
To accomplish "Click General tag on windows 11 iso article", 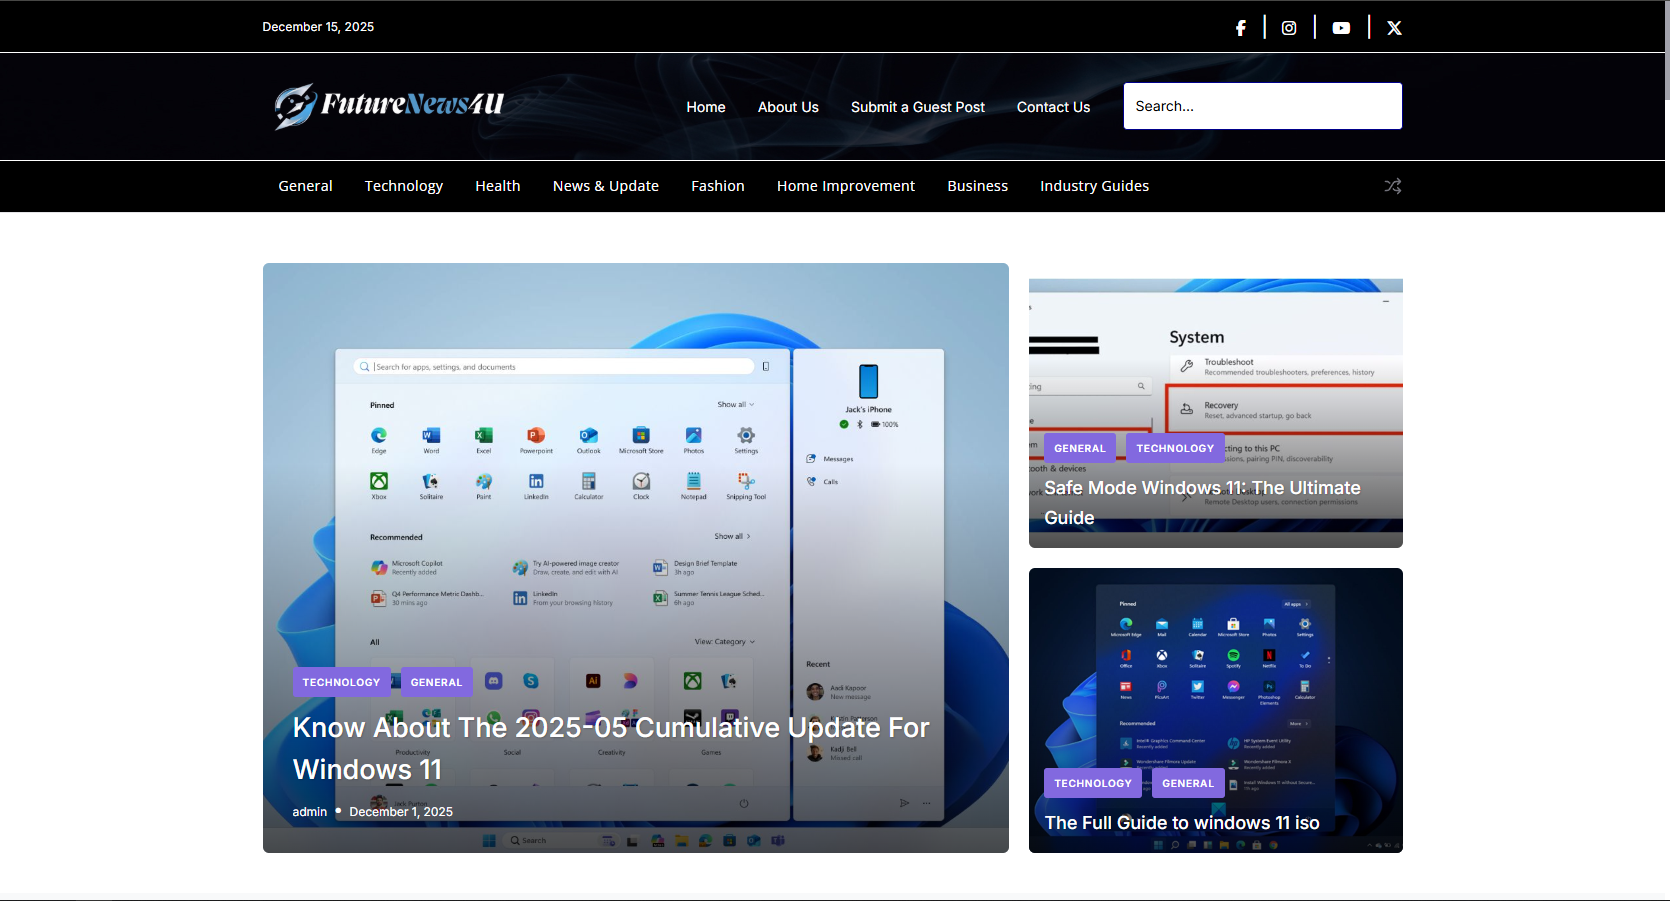I will pos(1188,783).
